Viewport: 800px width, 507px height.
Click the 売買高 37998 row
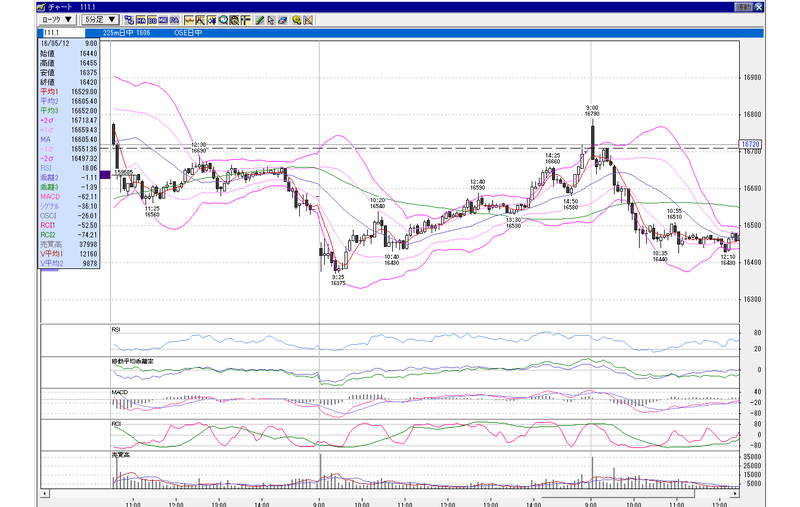pyautogui.click(x=69, y=244)
